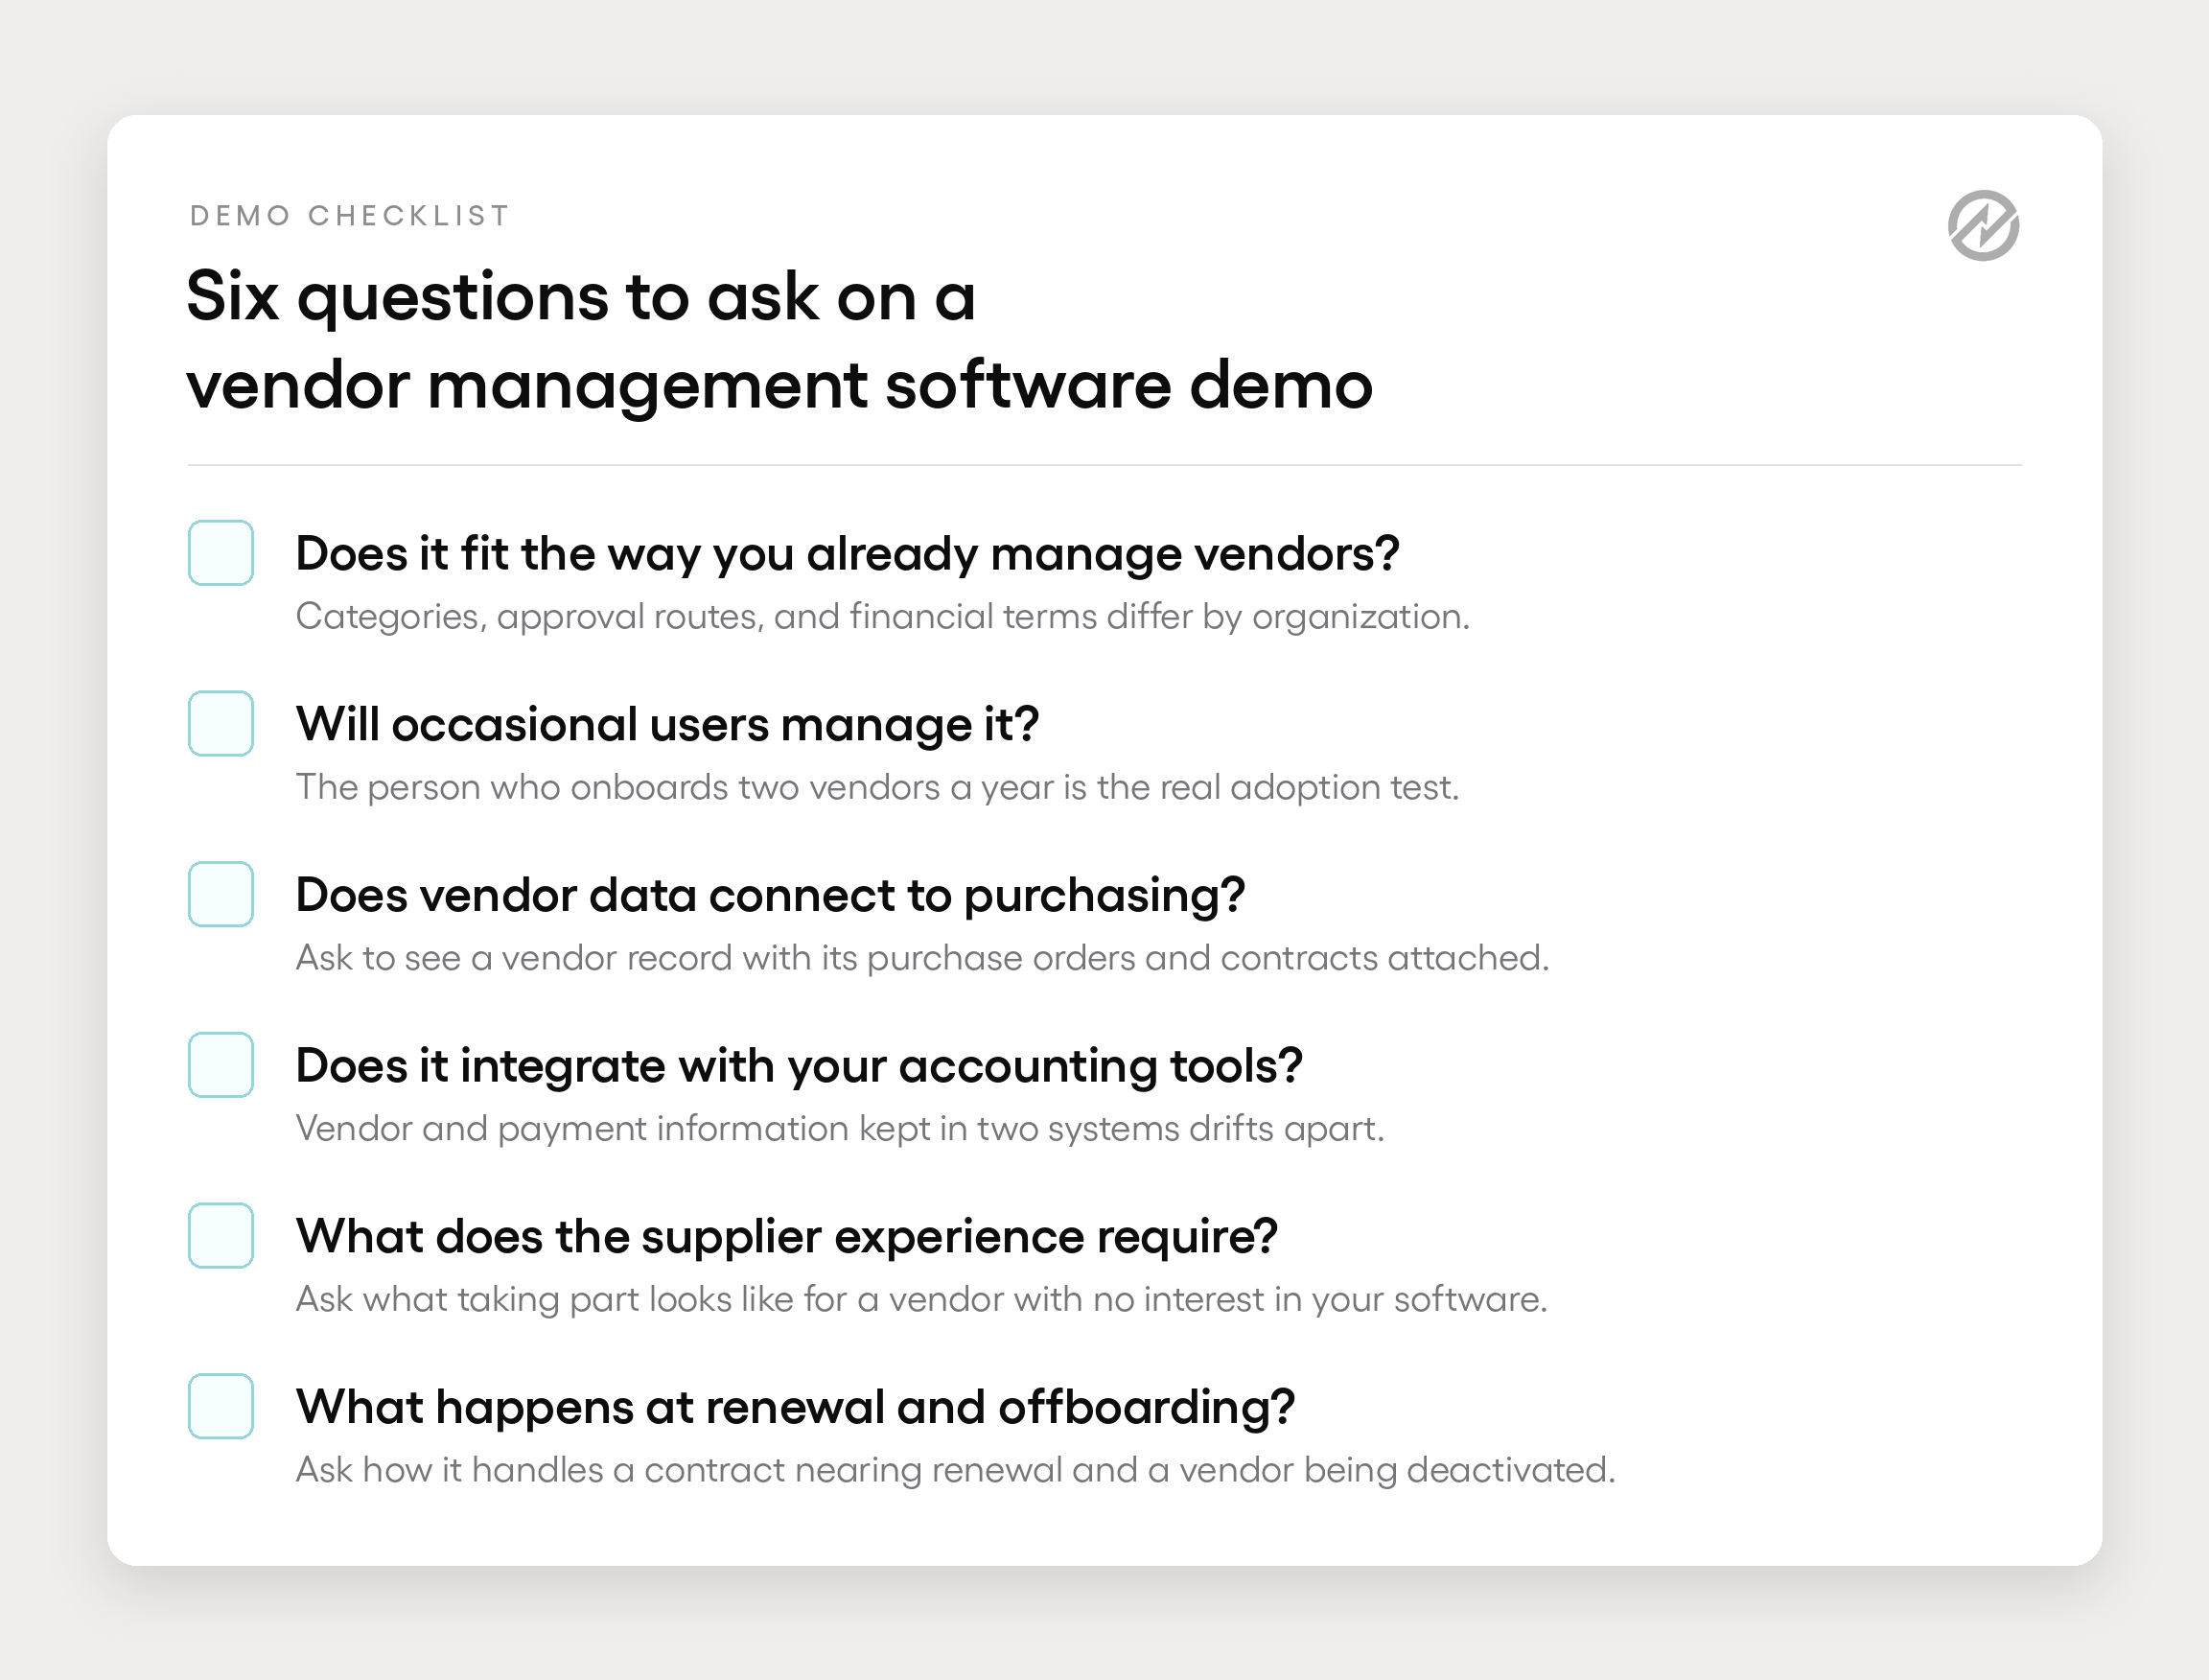Select 'Vendor and payment information kept in two systems' line
2209x1680 pixels.
(x=840, y=1129)
